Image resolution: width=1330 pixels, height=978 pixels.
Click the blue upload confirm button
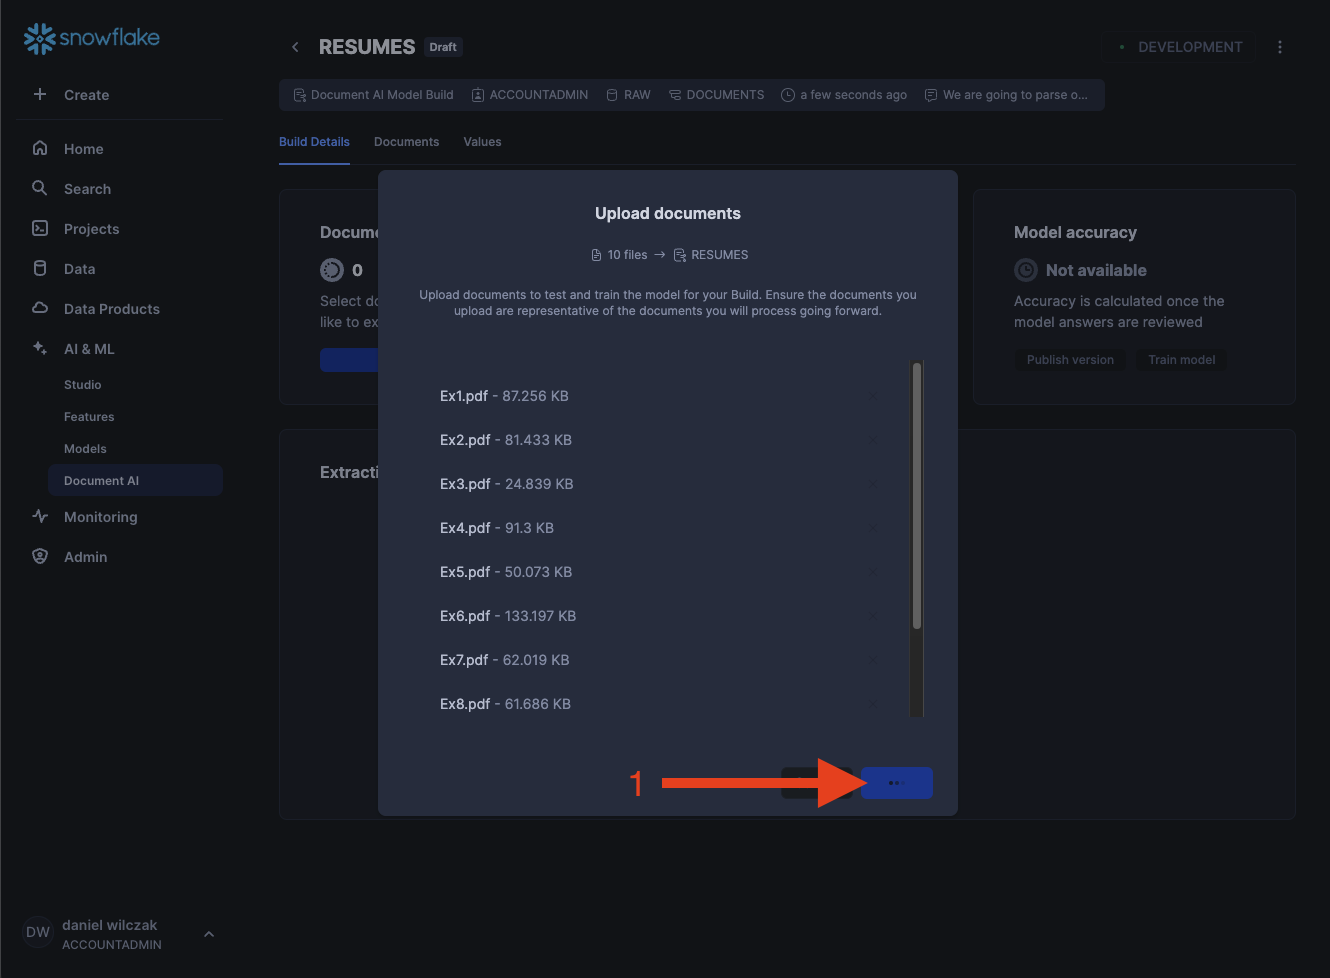click(896, 783)
